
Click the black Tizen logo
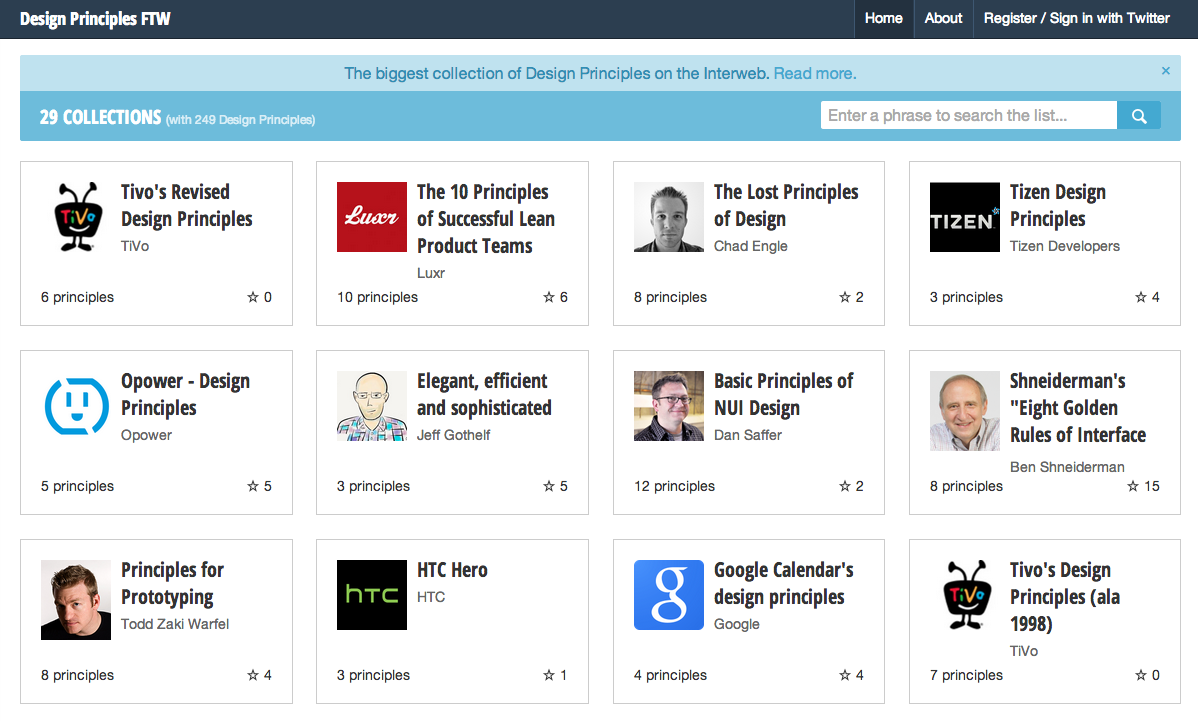pyautogui.click(x=964, y=217)
